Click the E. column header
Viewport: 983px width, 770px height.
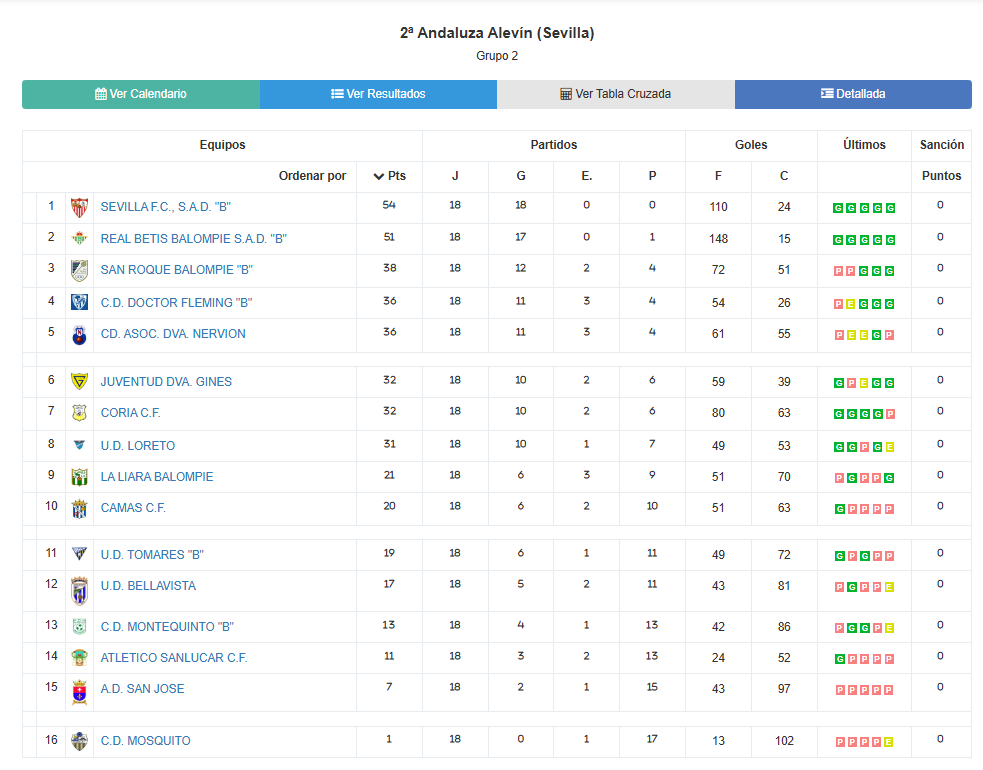pyautogui.click(x=587, y=176)
